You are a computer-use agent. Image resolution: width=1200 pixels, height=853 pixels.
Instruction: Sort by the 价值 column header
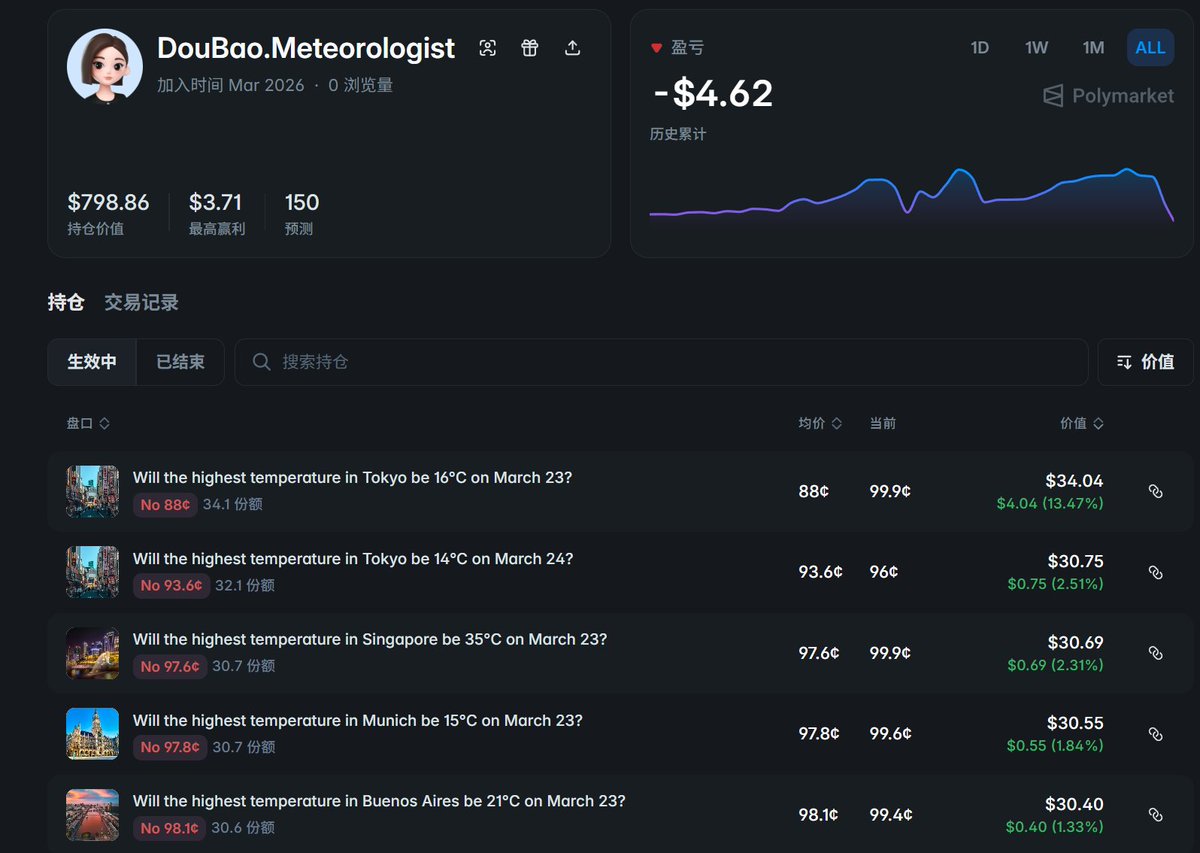[x=1082, y=424]
